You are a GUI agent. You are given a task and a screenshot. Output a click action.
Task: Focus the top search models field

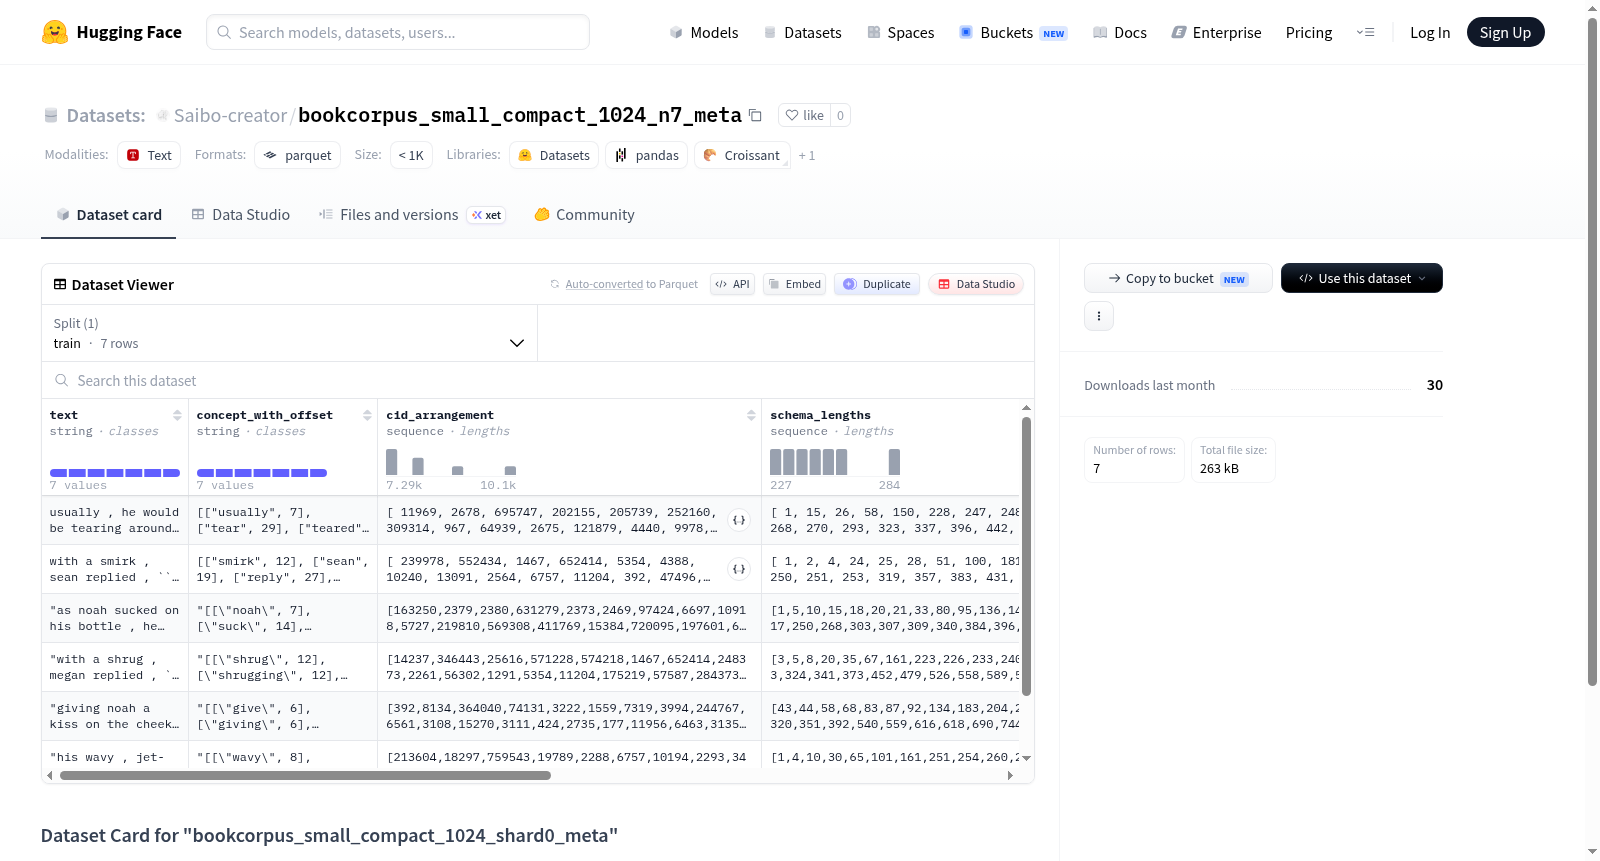(x=398, y=32)
